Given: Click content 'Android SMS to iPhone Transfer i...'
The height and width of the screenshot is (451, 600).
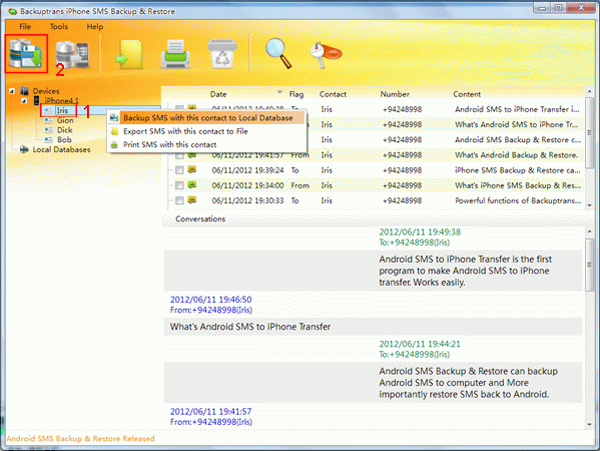Looking at the screenshot, I should point(517,109).
